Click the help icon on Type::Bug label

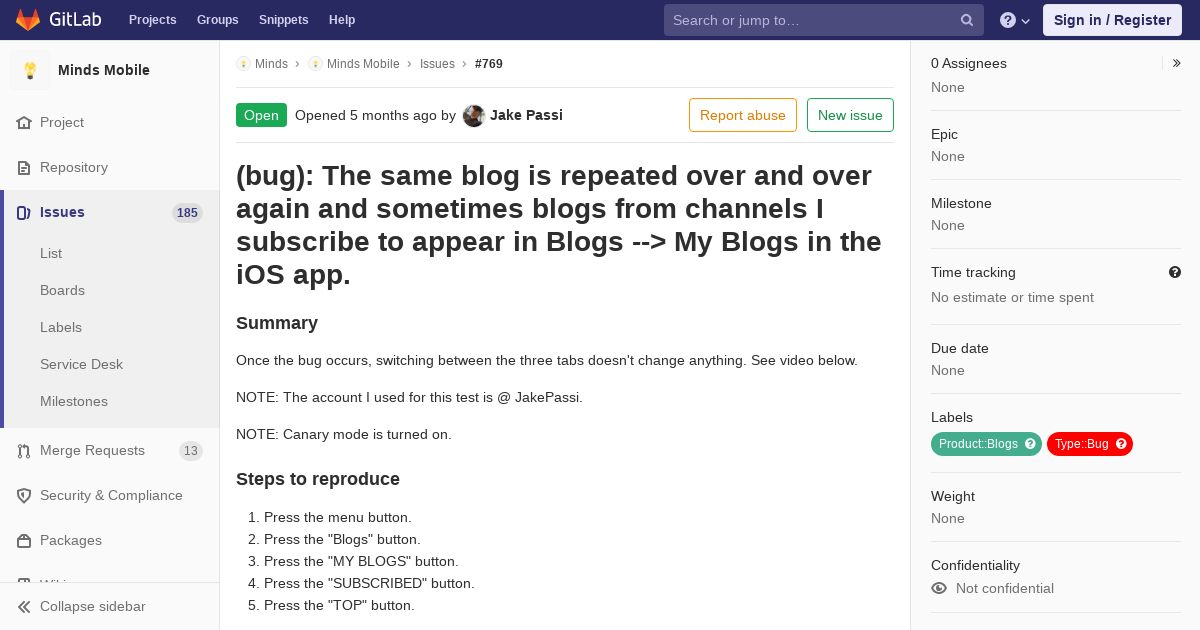(x=1121, y=444)
